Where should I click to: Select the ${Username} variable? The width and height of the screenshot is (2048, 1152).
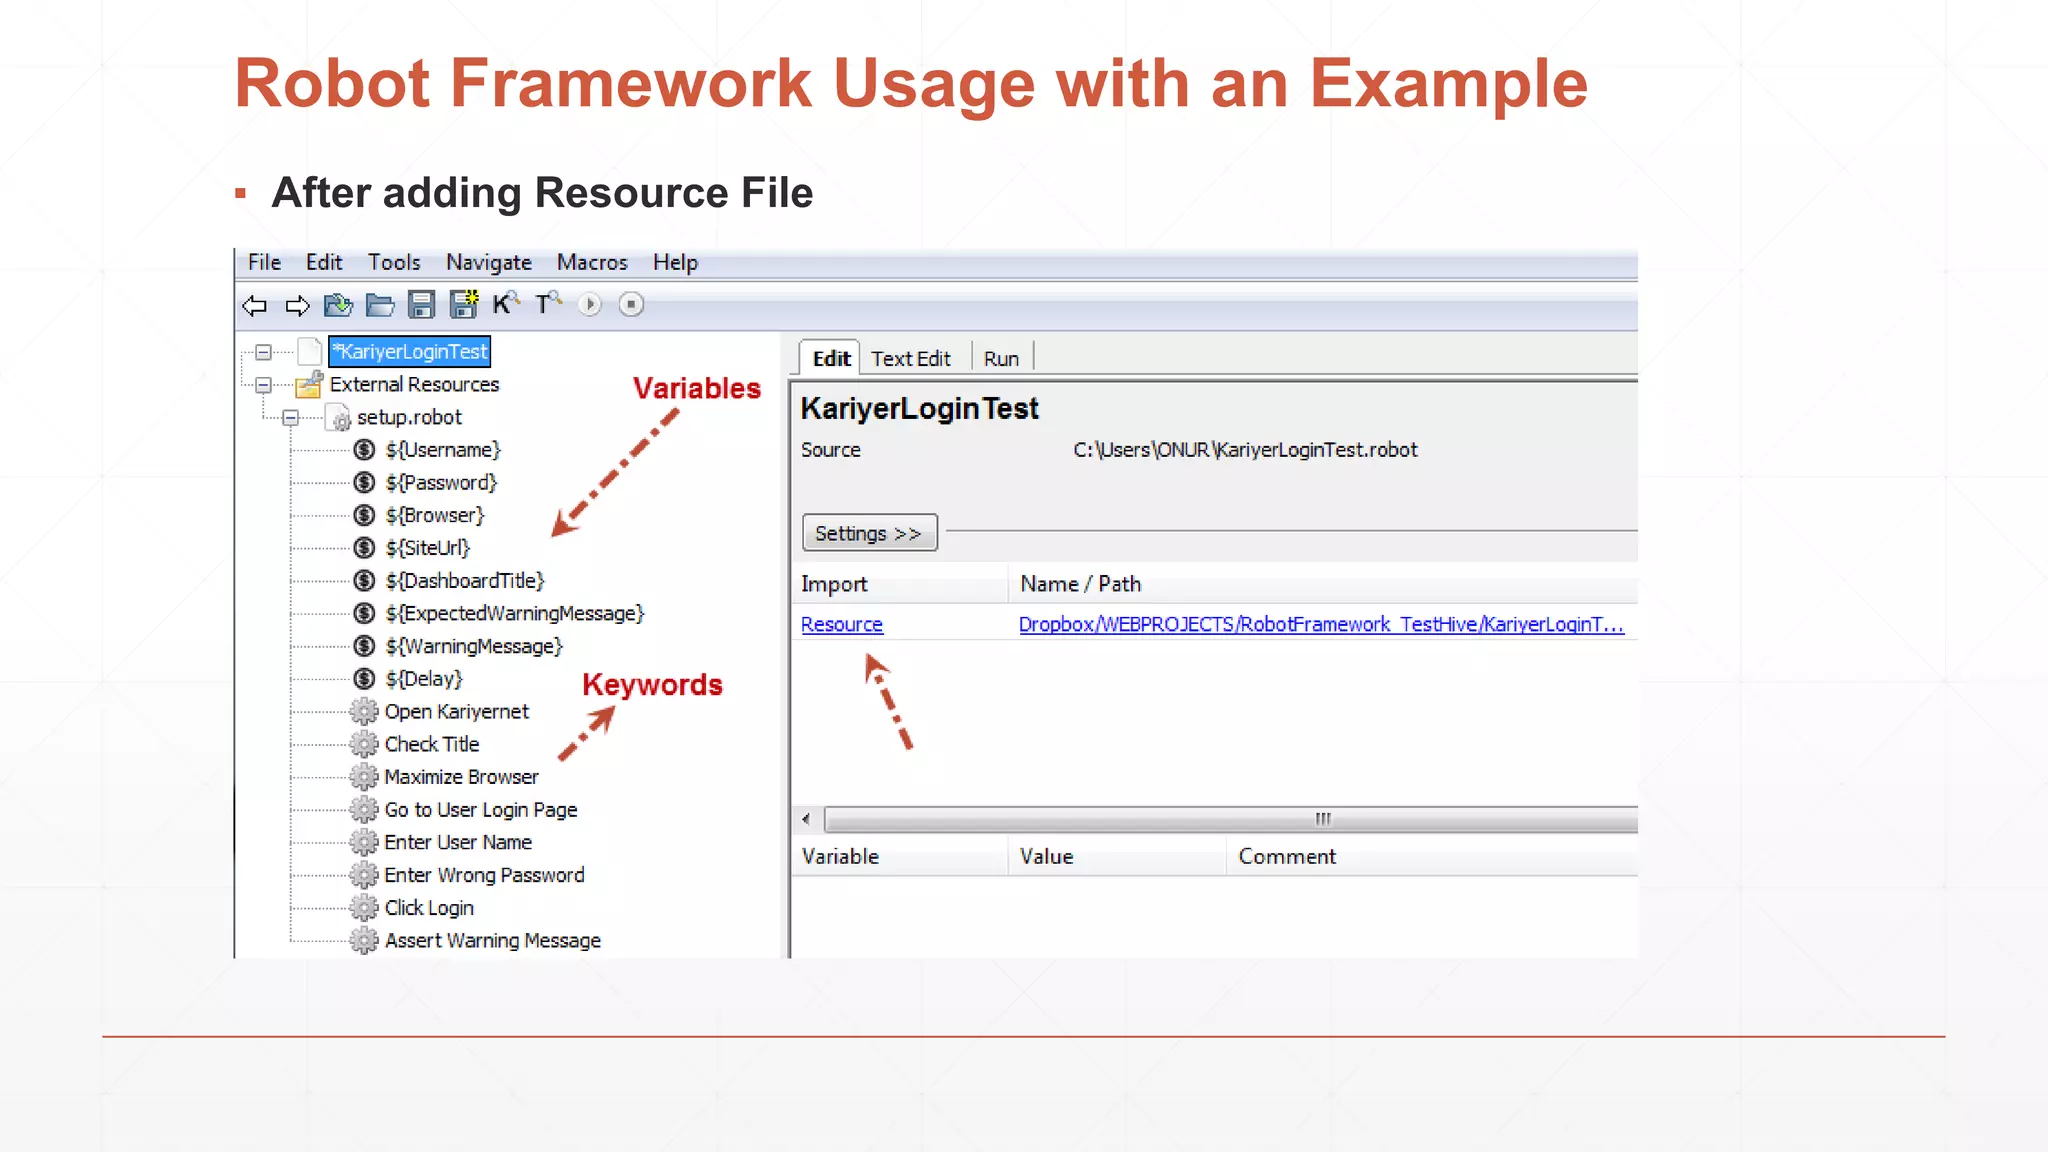(443, 450)
